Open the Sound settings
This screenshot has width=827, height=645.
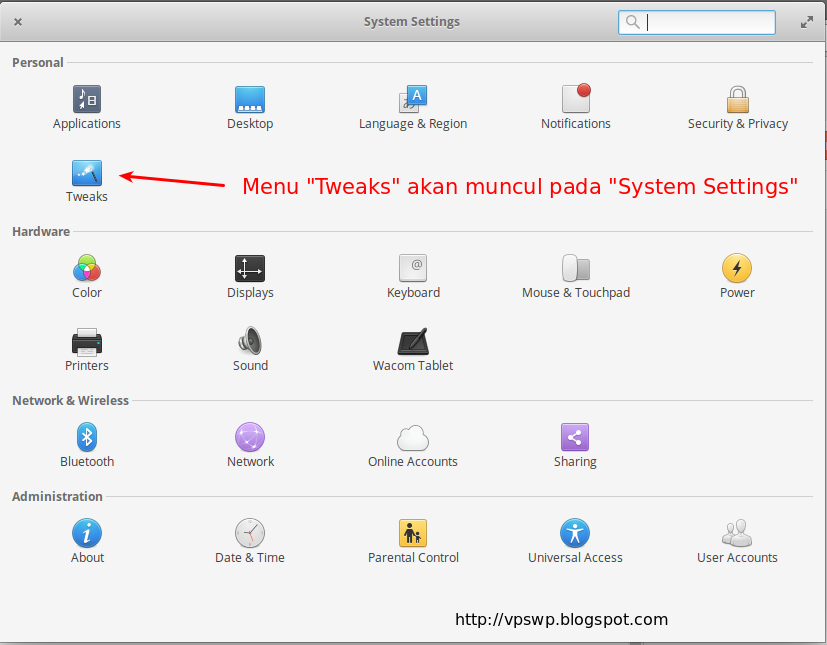coord(250,350)
